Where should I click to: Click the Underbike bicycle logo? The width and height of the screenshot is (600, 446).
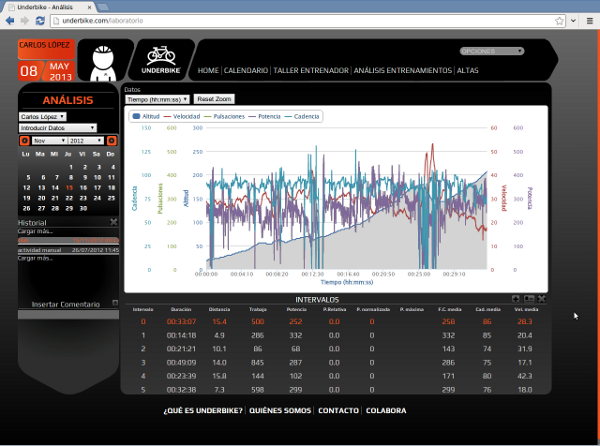161,60
